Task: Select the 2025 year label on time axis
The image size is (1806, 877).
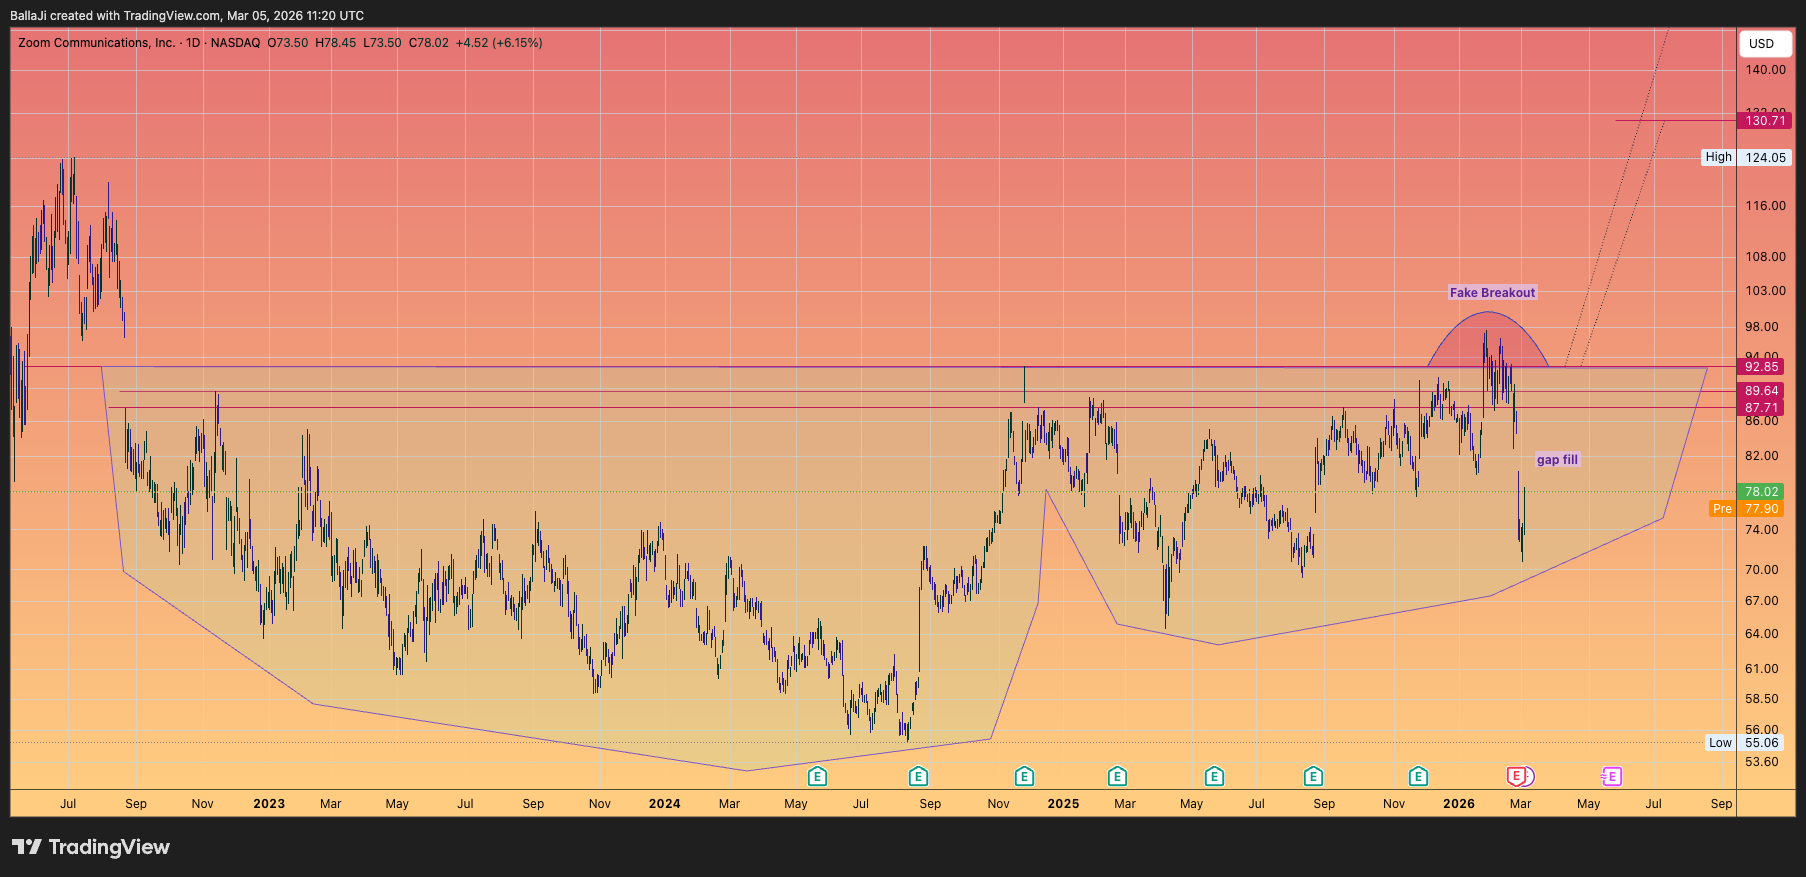Action: 1063,804
